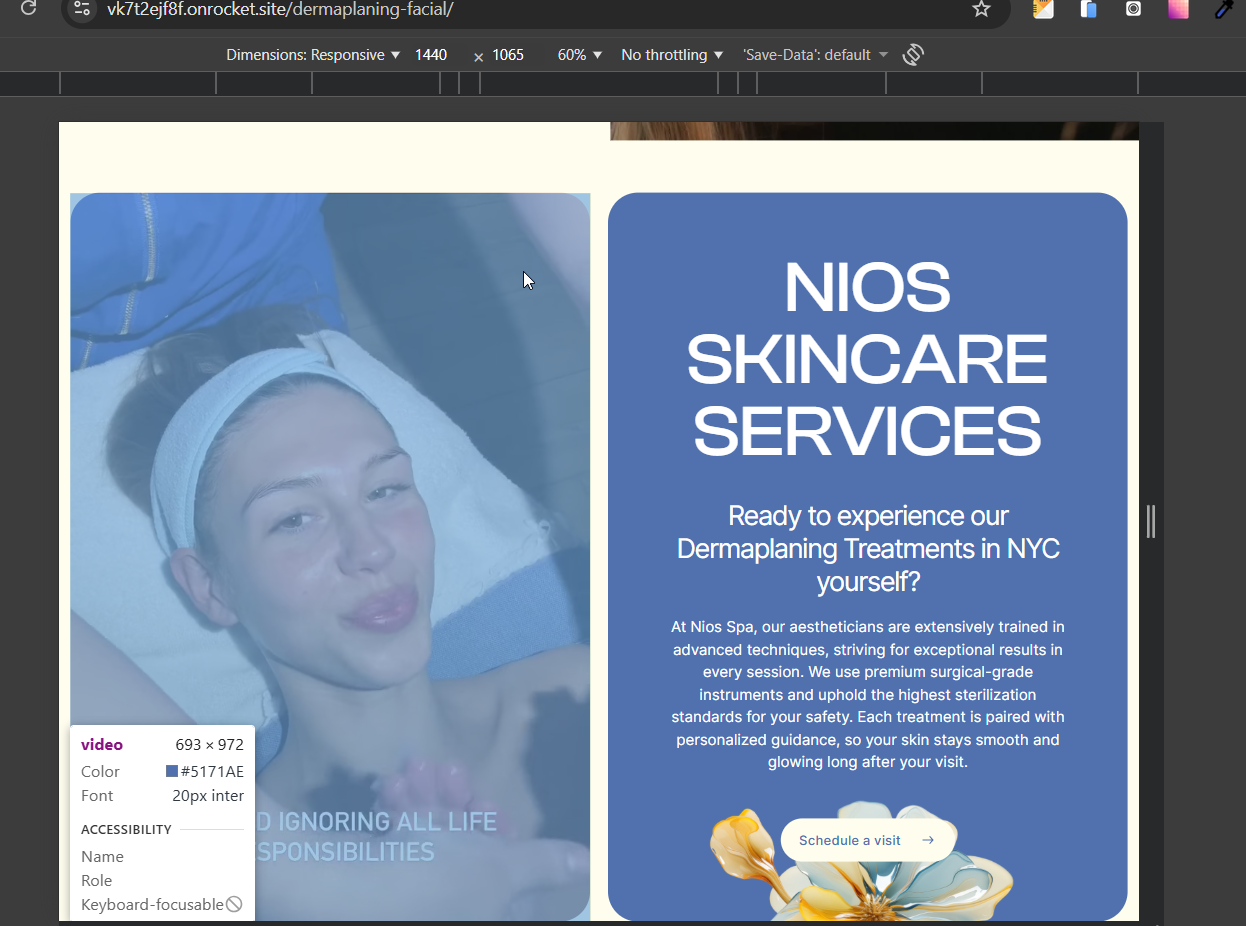Click the arrow in Schedule a visit button
This screenshot has height=926, width=1246.
[928, 840]
